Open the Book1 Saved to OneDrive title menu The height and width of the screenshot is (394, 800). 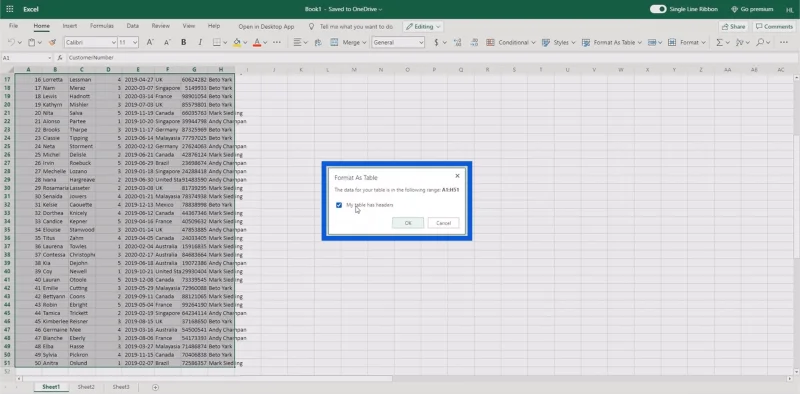tap(343, 9)
